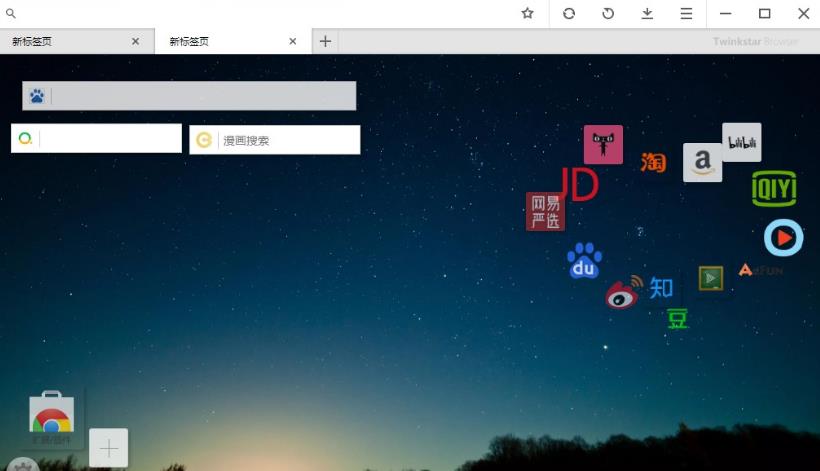Open the Taobao 淘 shortcut

pyautogui.click(x=654, y=163)
